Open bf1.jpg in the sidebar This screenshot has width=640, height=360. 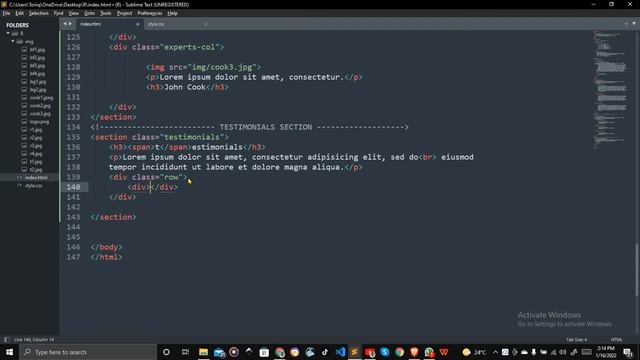[37, 50]
